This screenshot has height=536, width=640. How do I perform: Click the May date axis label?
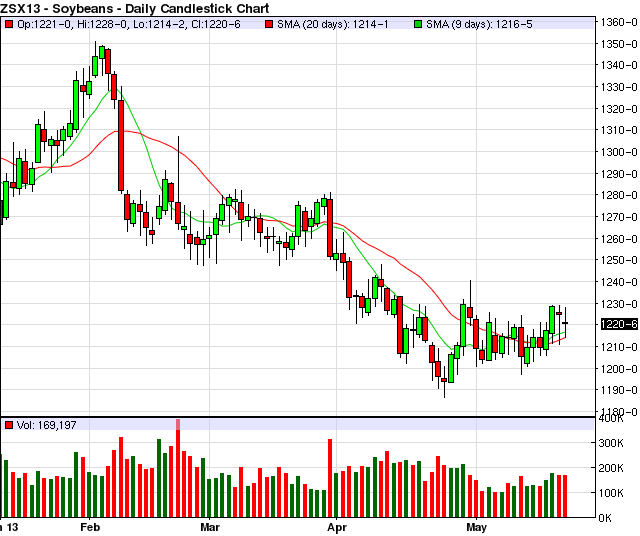[x=476, y=527]
